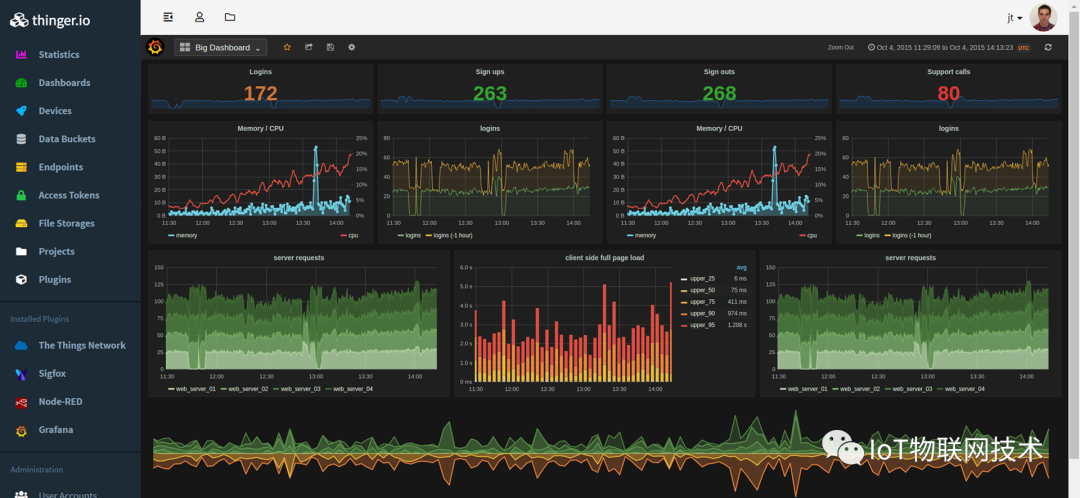Click the Endpoints sidebar icon
The height and width of the screenshot is (498, 1080).
pos(21,167)
